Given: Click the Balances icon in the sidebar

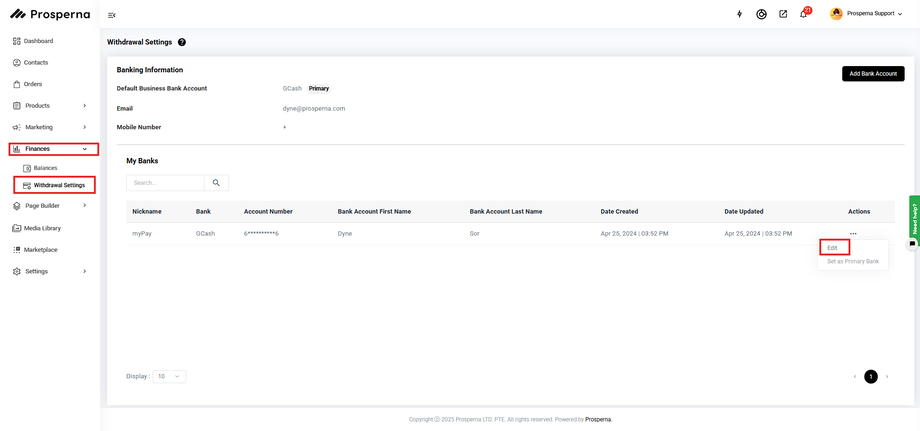Looking at the screenshot, I should coord(26,168).
